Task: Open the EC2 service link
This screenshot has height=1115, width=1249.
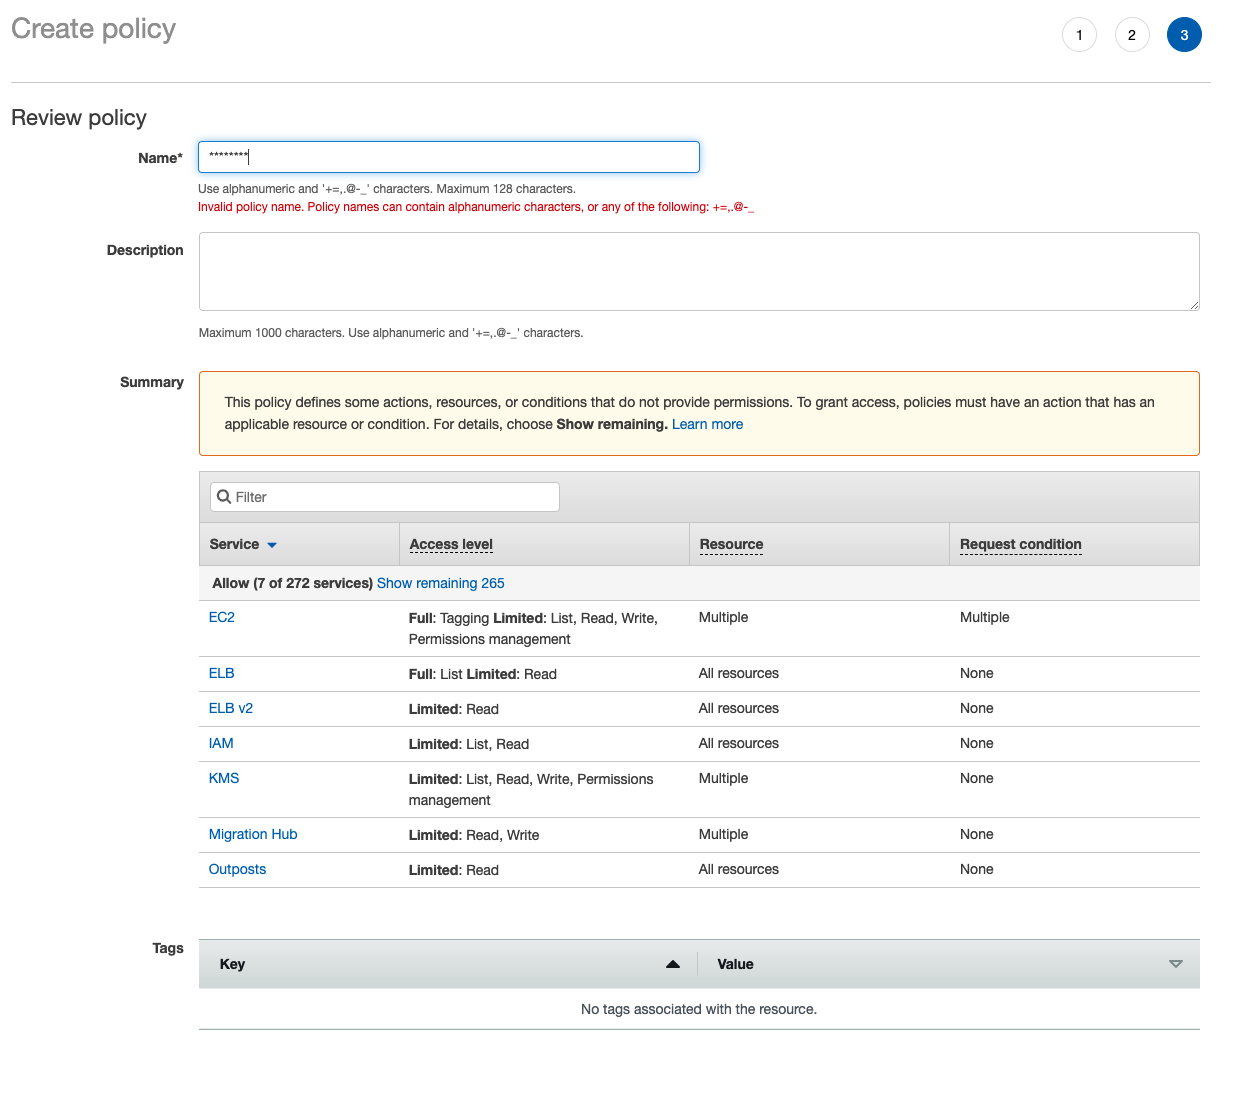Action: coord(221,617)
